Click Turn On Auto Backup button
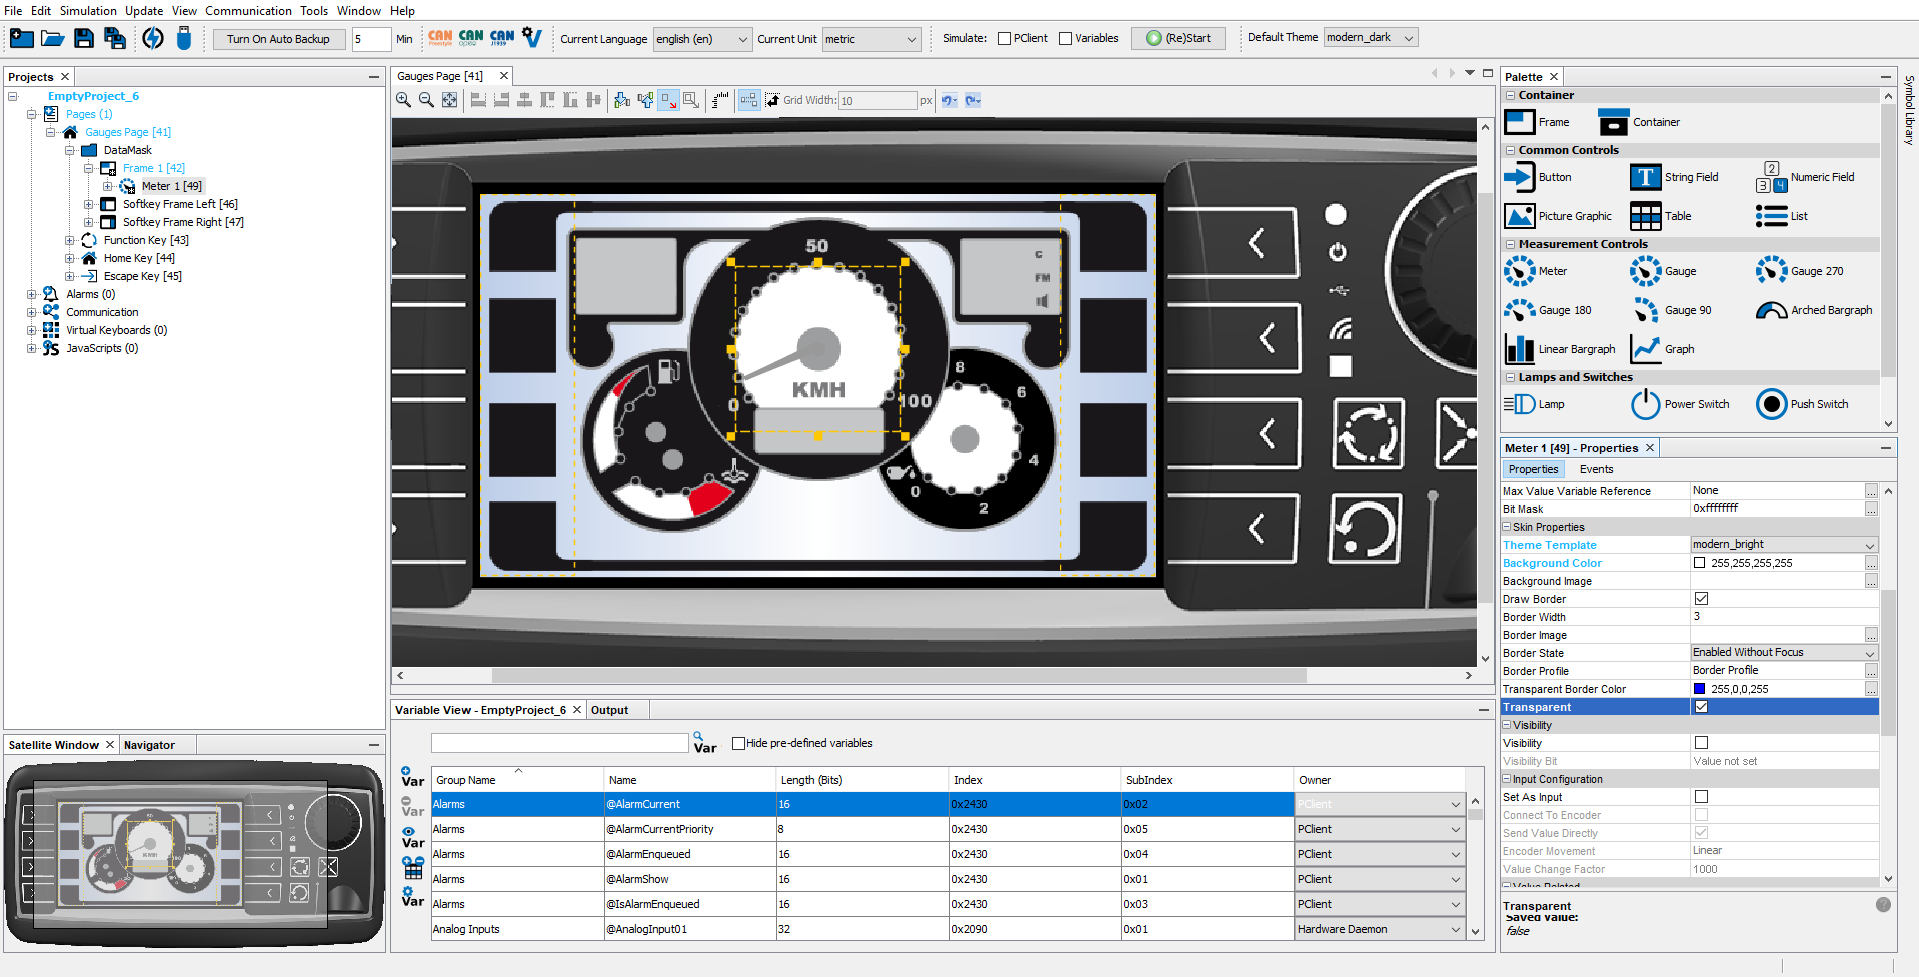Viewport: 1919px width, 977px height. [x=278, y=39]
